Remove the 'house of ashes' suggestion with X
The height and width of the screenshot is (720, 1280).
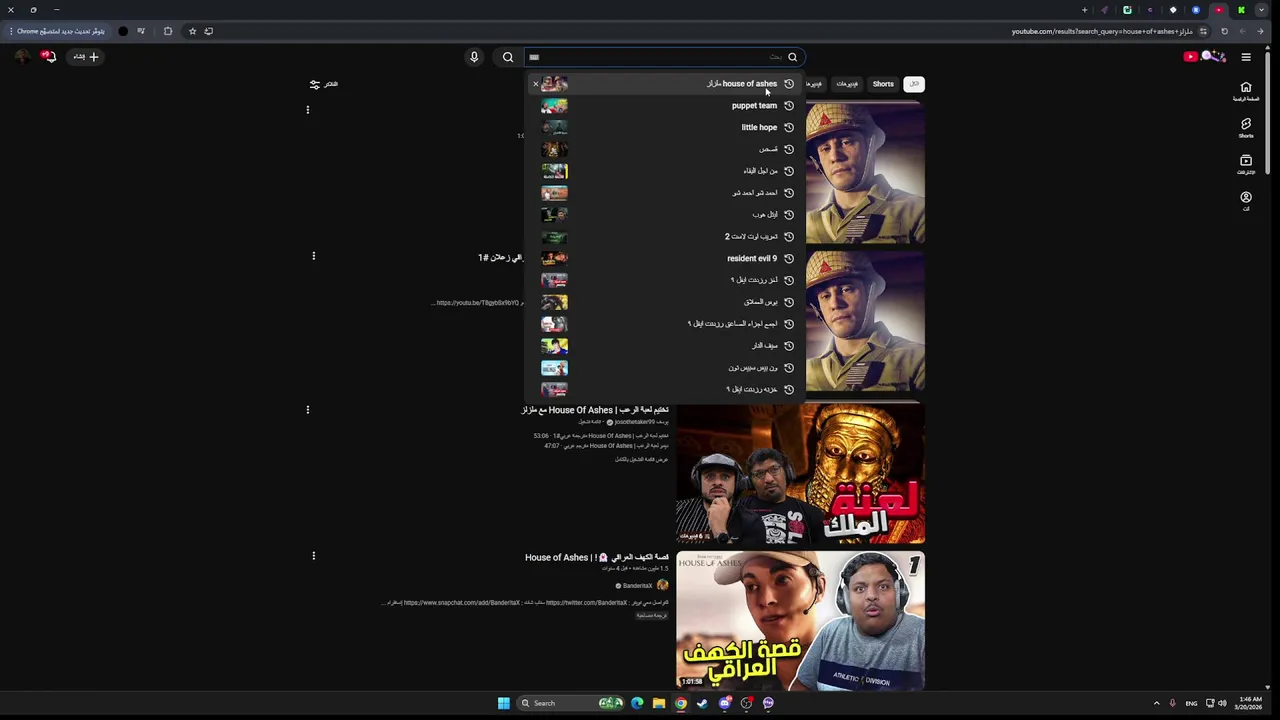point(535,84)
